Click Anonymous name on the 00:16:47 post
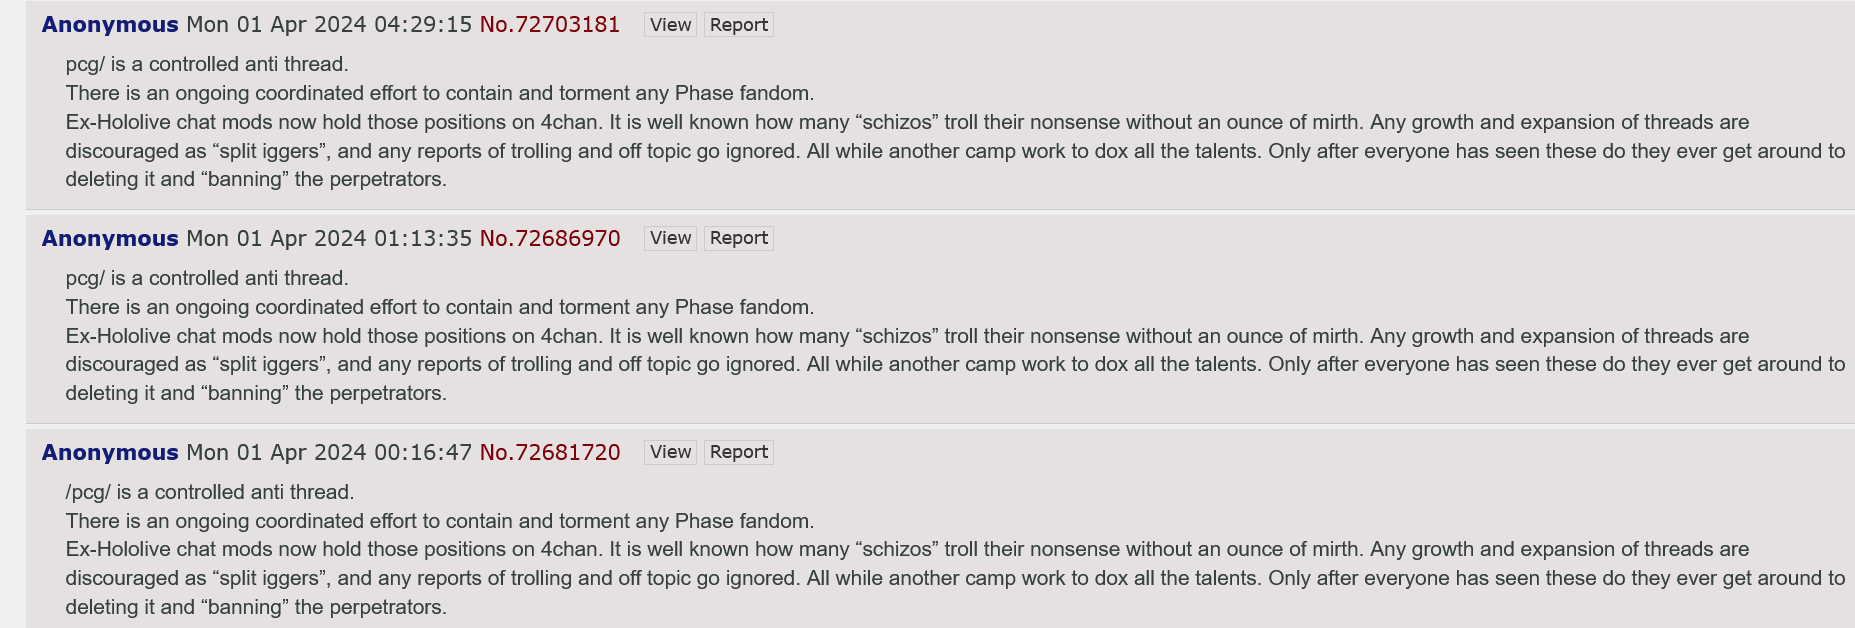Viewport: 1855px width, 628px height. tap(110, 452)
